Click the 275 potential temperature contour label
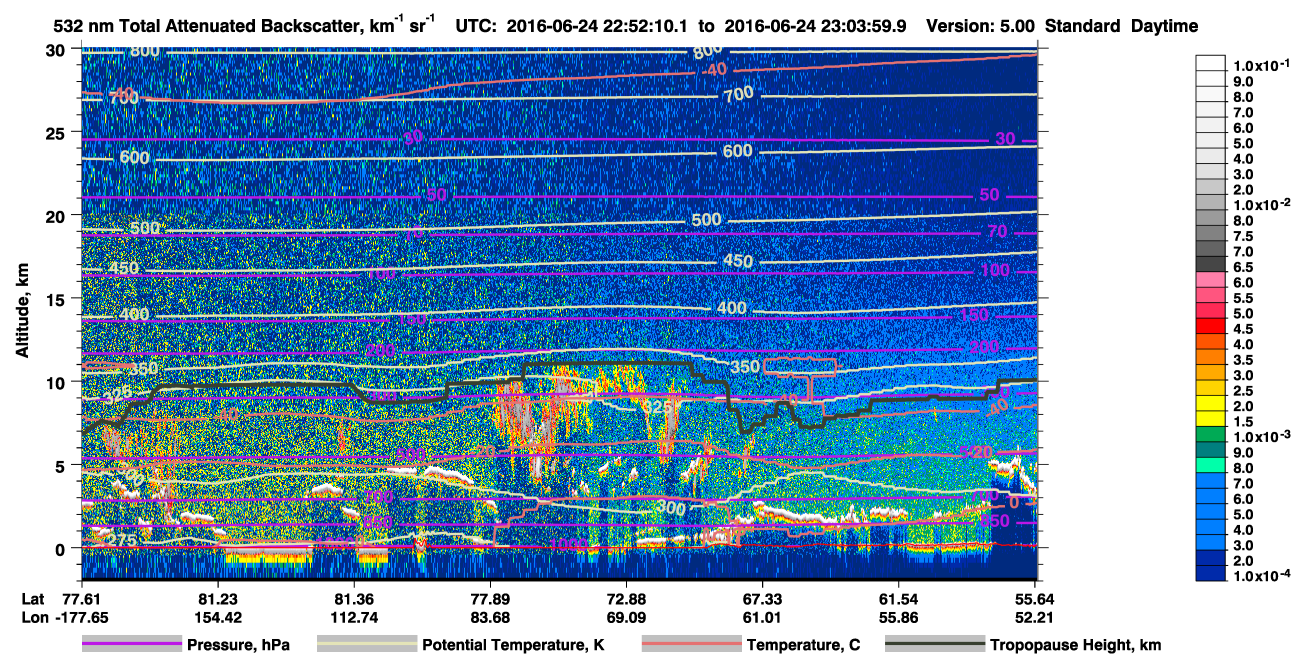This screenshot has width=1300, height=667. 120,541
